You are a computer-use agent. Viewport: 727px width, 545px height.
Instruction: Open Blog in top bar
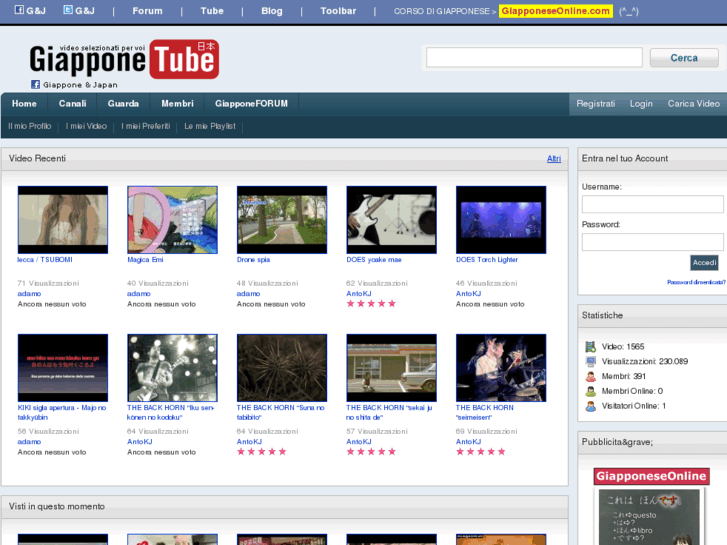point(272,11)
